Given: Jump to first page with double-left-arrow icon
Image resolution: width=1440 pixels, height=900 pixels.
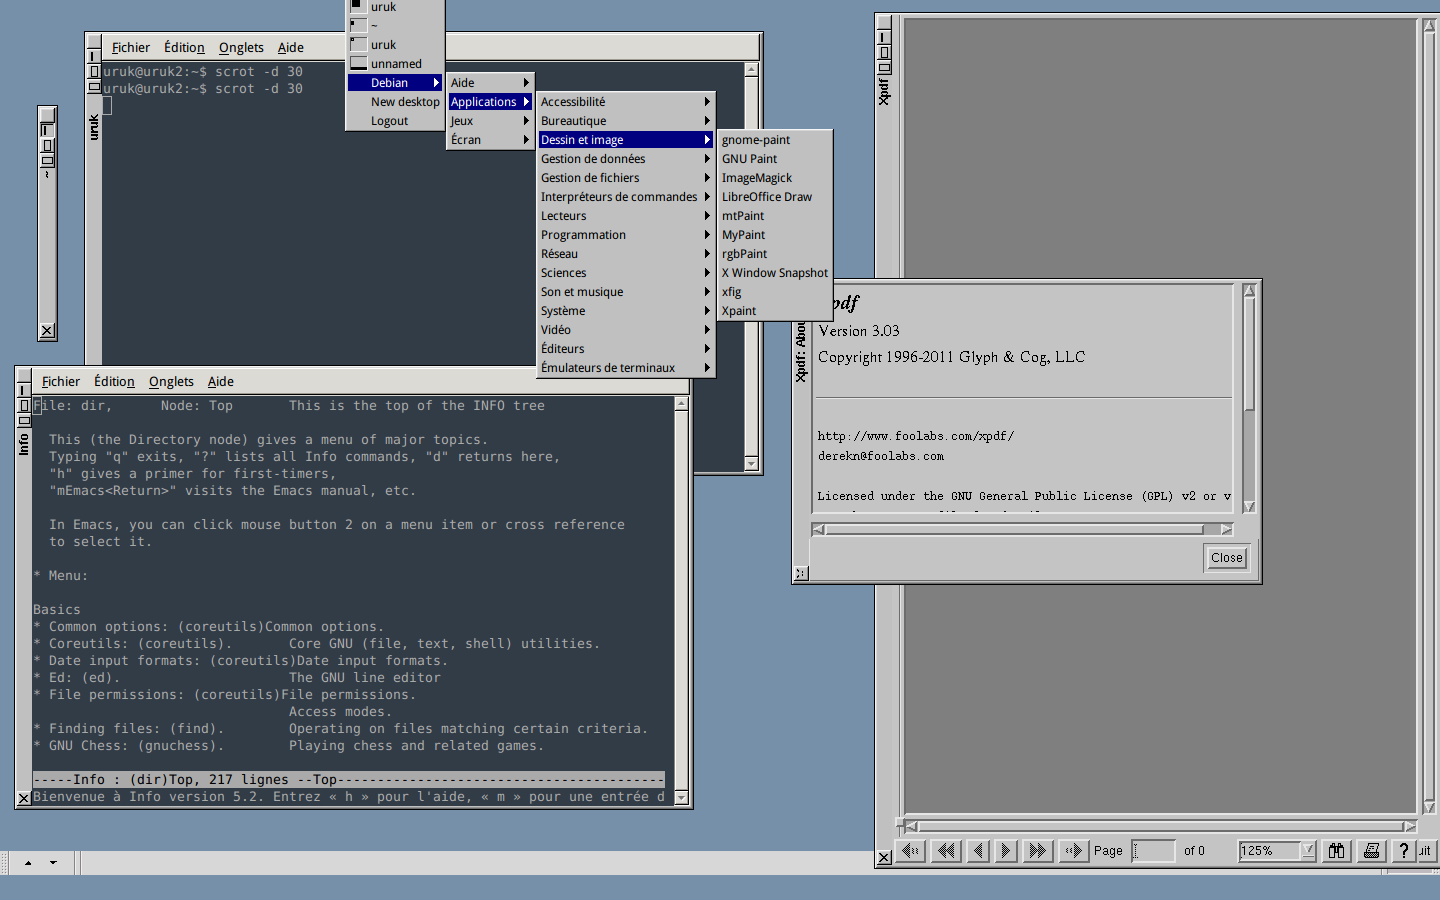Looking at the screenshot, I should 944,851.
